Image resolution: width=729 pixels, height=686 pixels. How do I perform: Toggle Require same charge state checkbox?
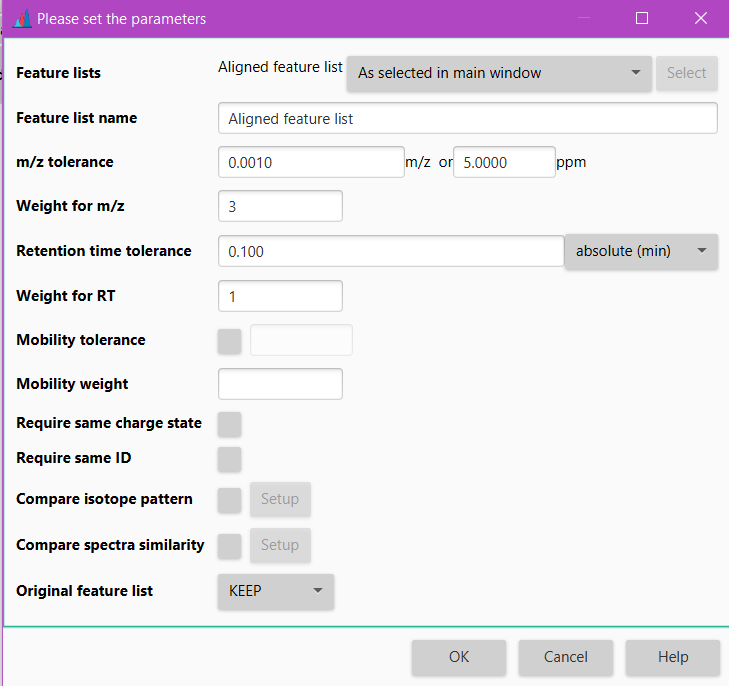[x=230, y=424]
